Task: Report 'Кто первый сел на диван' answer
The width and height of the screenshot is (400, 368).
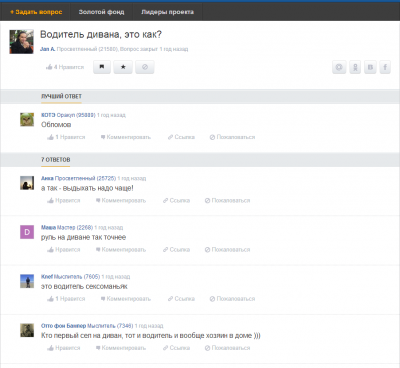Action: click(227, 348)
